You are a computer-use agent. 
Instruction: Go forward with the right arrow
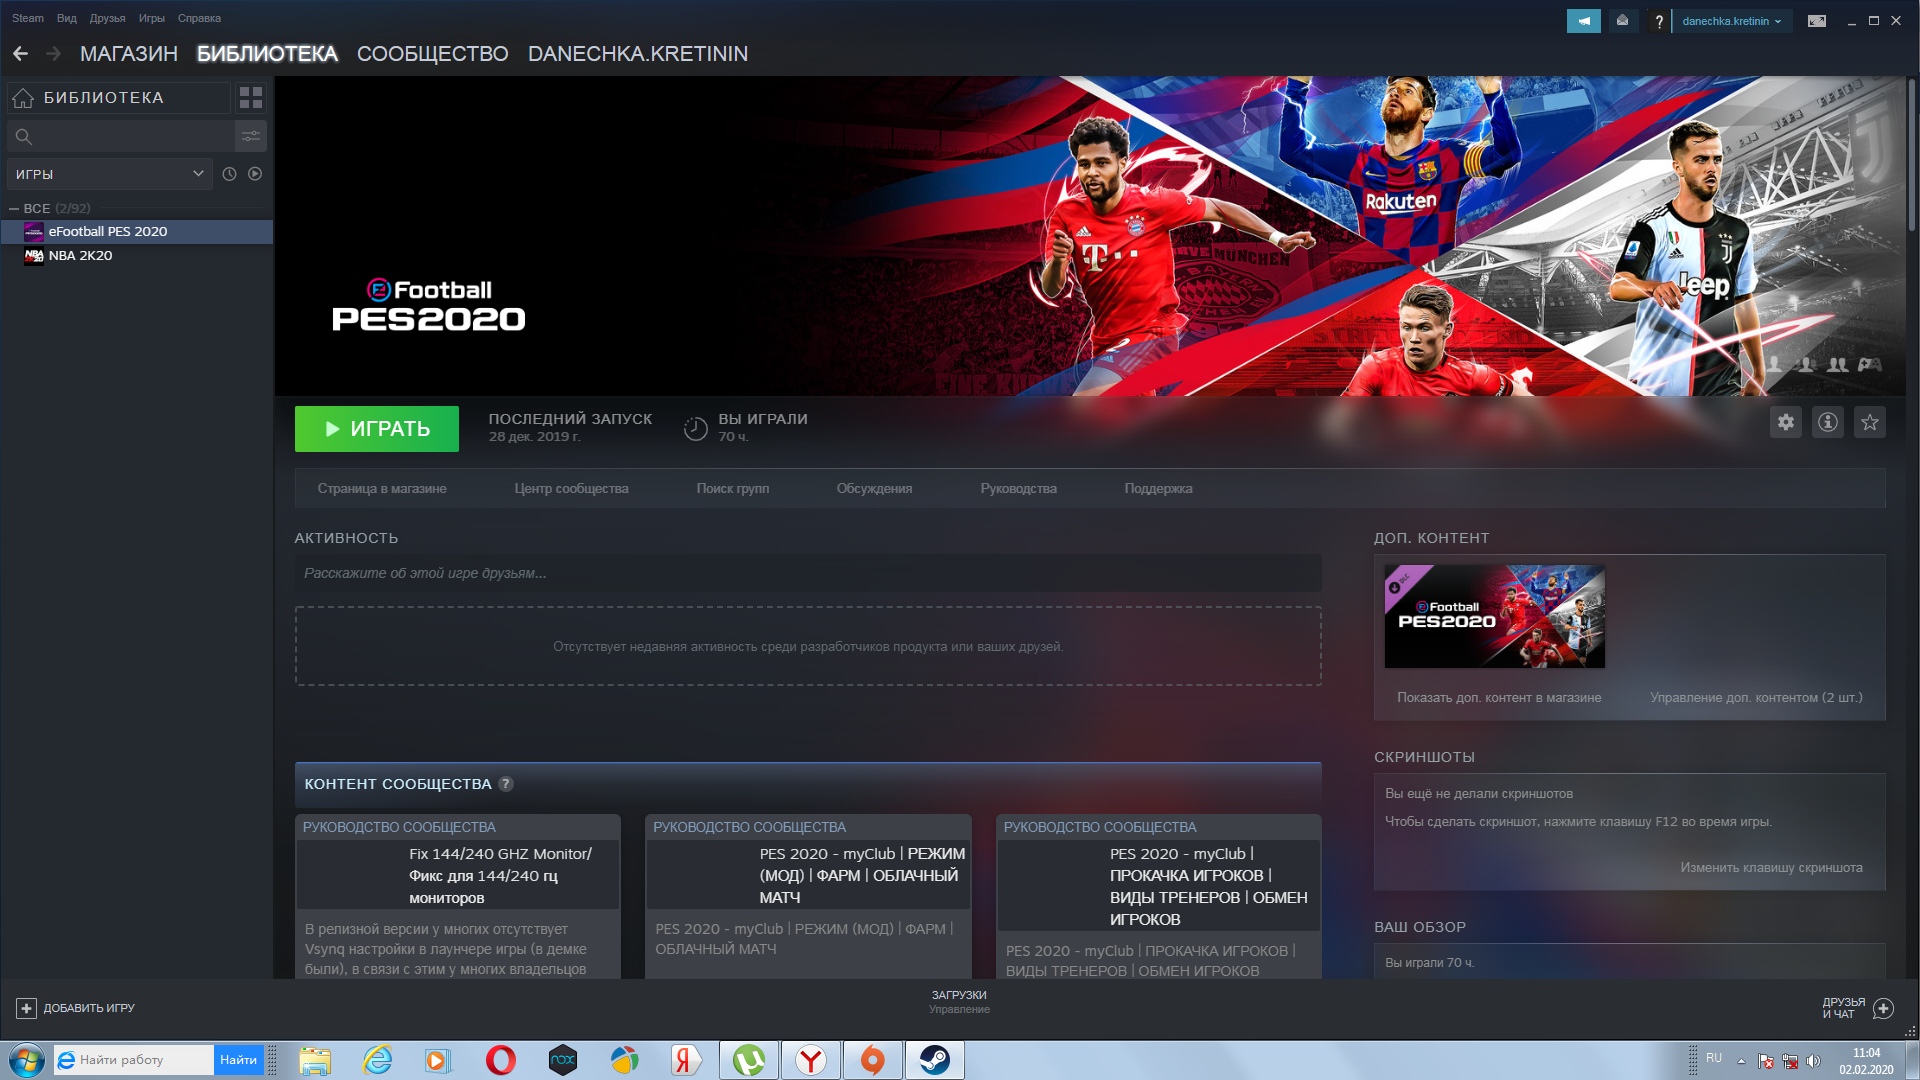54,54
